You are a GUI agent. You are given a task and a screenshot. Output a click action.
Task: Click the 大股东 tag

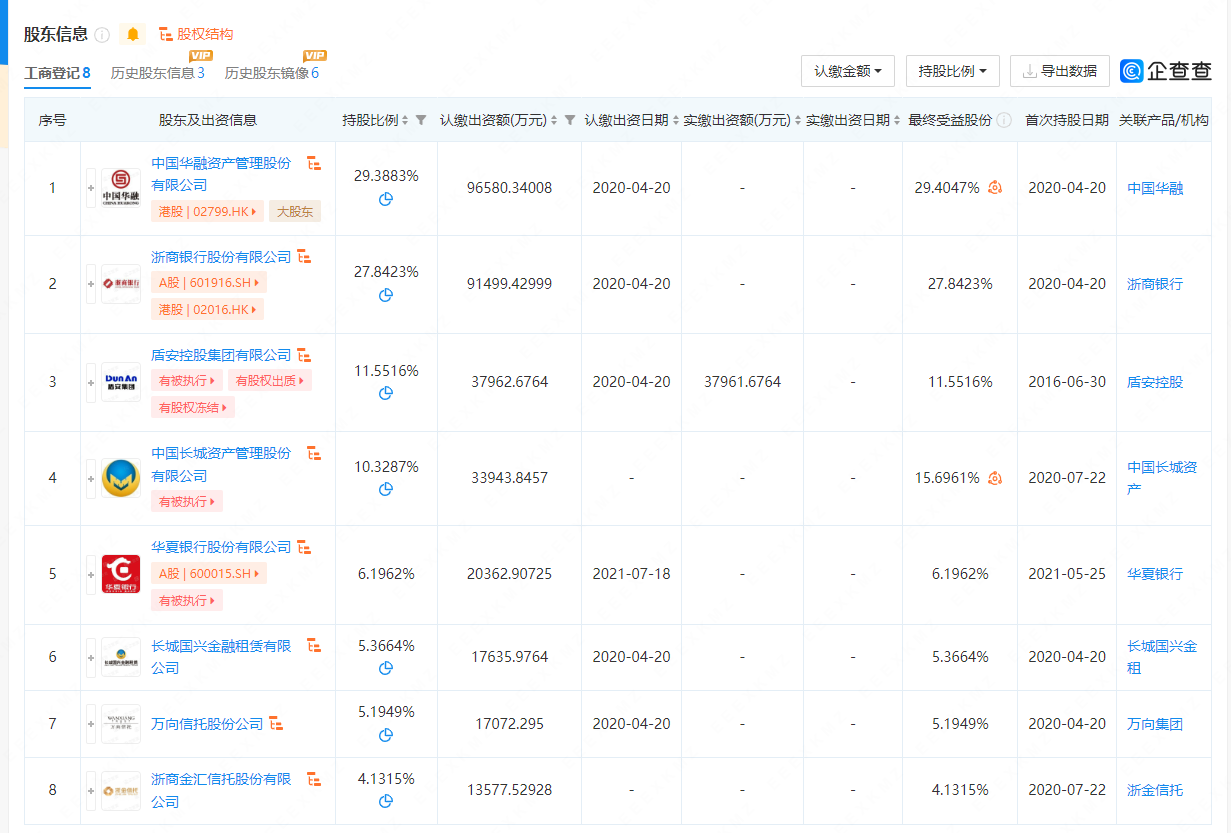click(x=295, y=211)
